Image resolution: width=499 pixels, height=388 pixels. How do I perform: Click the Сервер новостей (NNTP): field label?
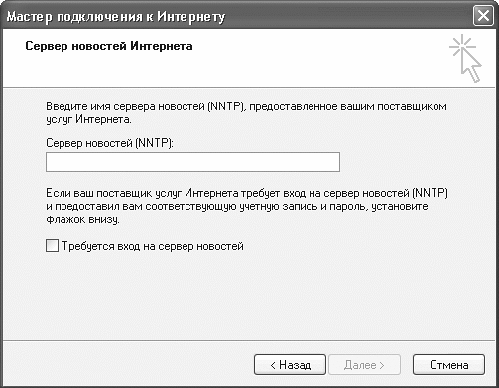110,143
